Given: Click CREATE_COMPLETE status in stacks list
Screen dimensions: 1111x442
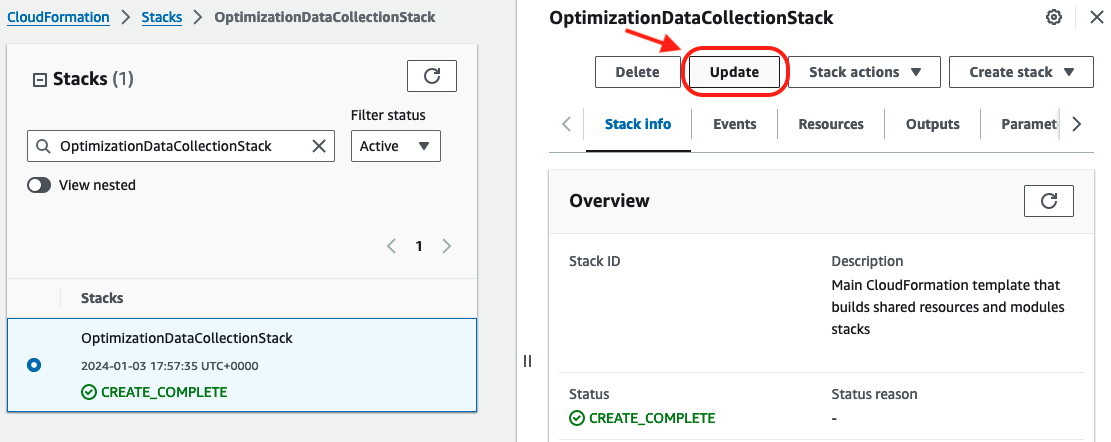Looking at the screenshot, I should [155, 392].
